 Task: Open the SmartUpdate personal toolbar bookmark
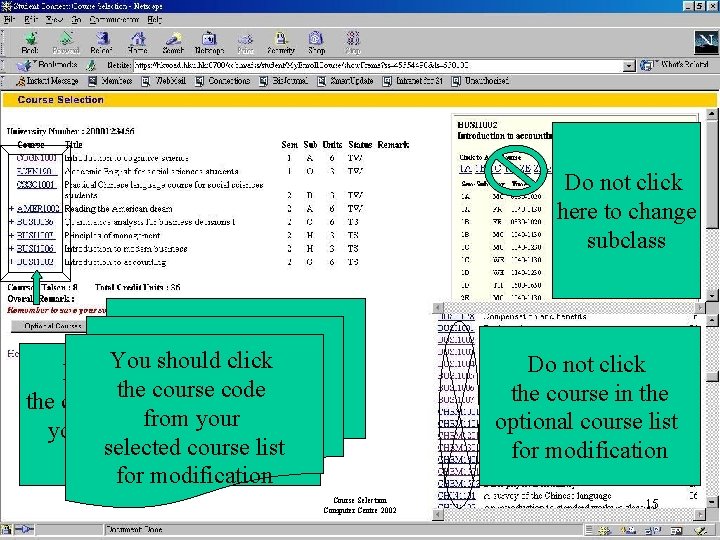[345, 81]
